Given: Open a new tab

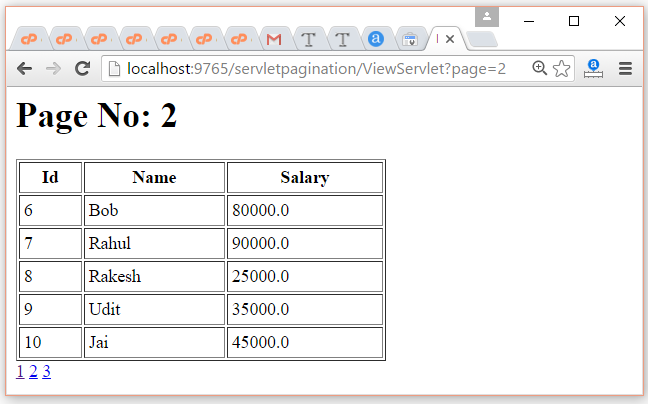Looking at the screenshot, I should (x=481, y=40).
